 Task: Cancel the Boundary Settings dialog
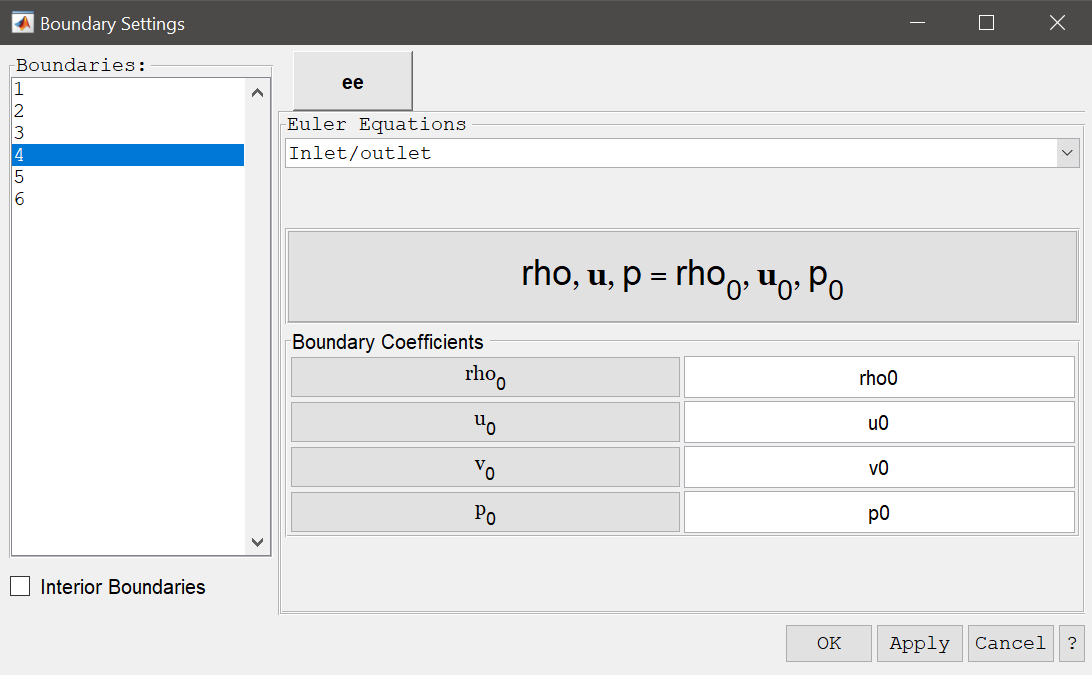(1011, 643)
